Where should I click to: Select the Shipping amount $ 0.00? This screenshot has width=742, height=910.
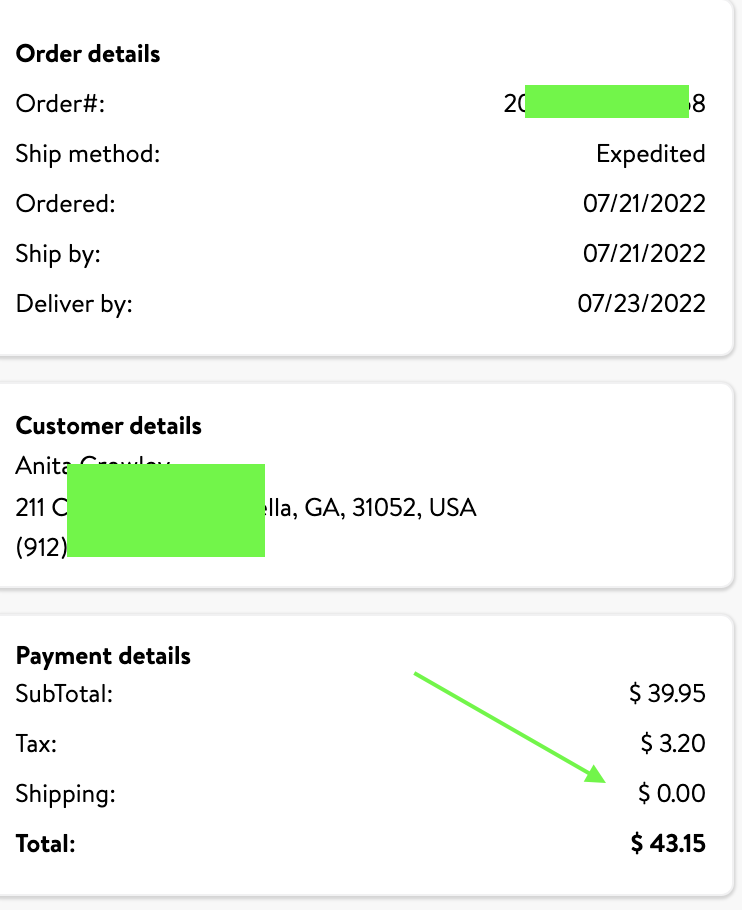672,793
